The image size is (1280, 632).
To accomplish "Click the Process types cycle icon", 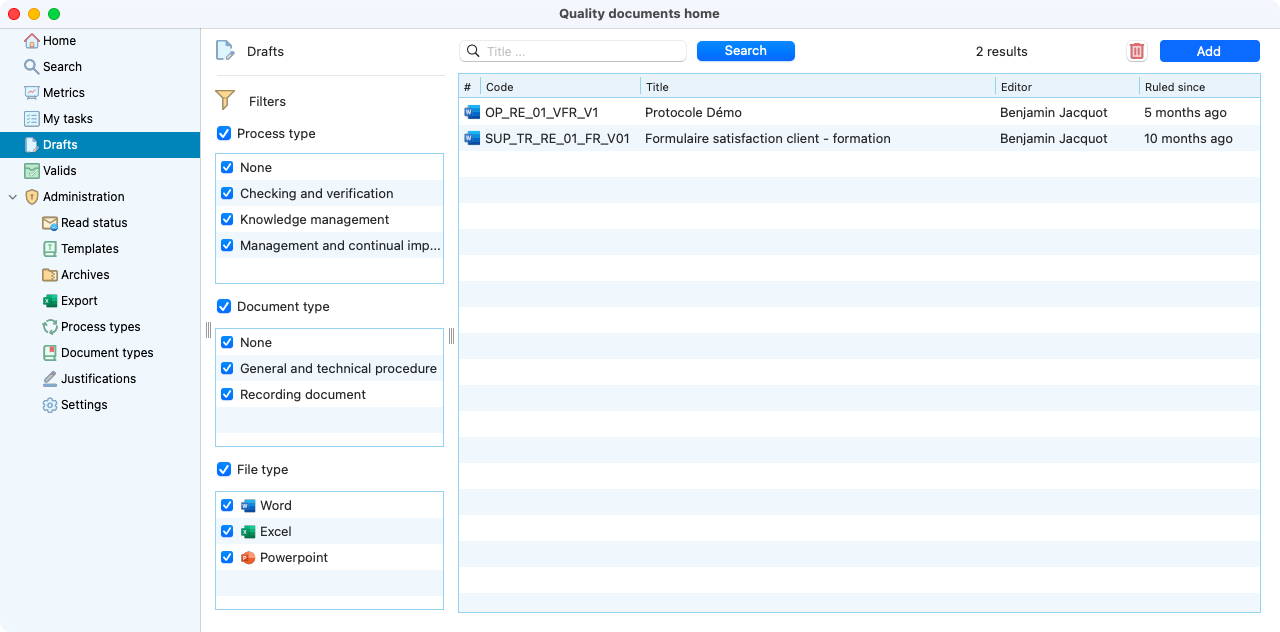I will click(50, 327).
